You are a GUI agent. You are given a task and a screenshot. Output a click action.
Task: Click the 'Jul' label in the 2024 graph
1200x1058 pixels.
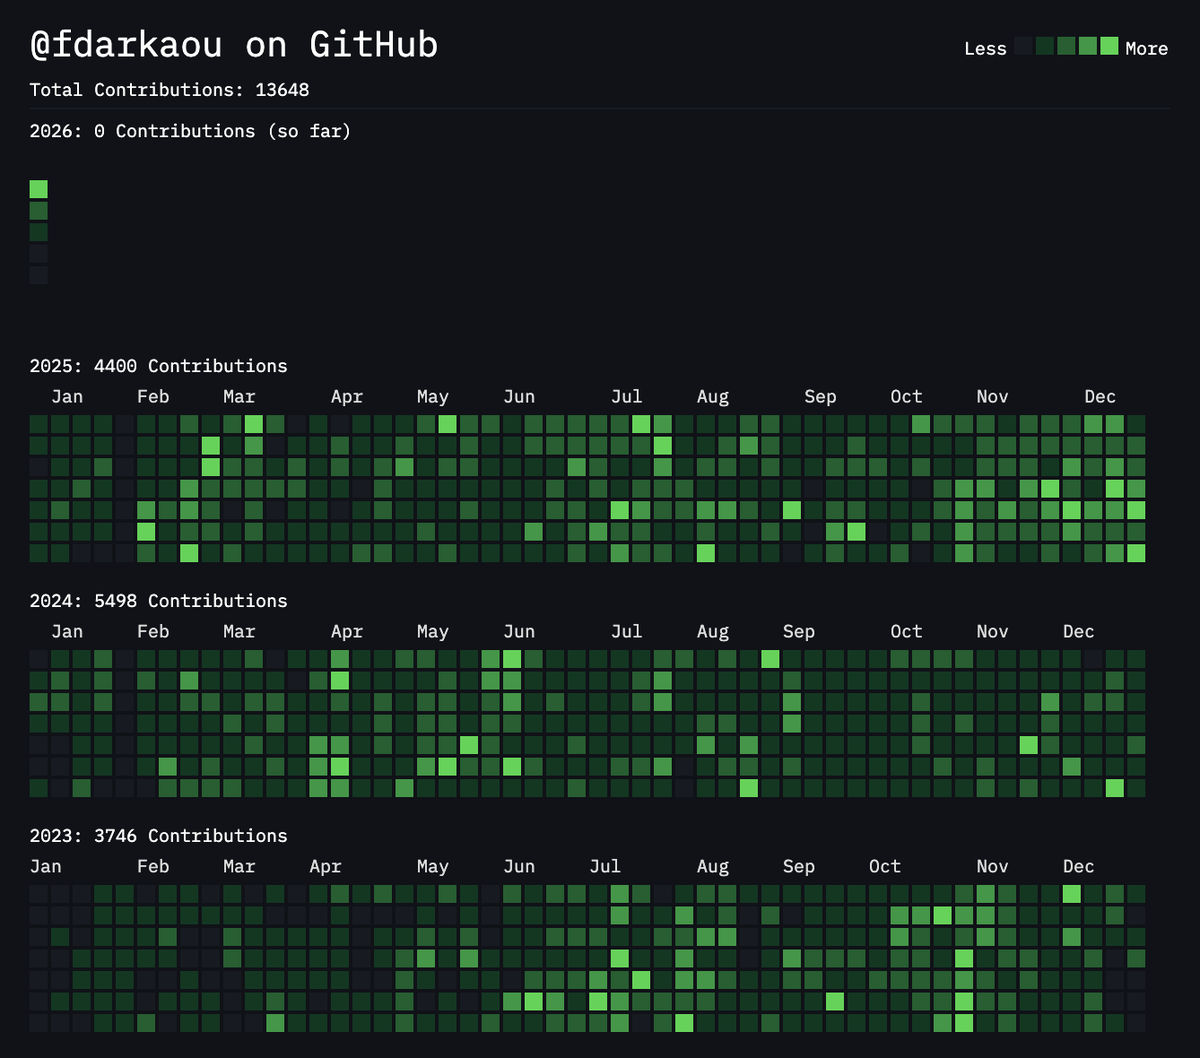626,632
